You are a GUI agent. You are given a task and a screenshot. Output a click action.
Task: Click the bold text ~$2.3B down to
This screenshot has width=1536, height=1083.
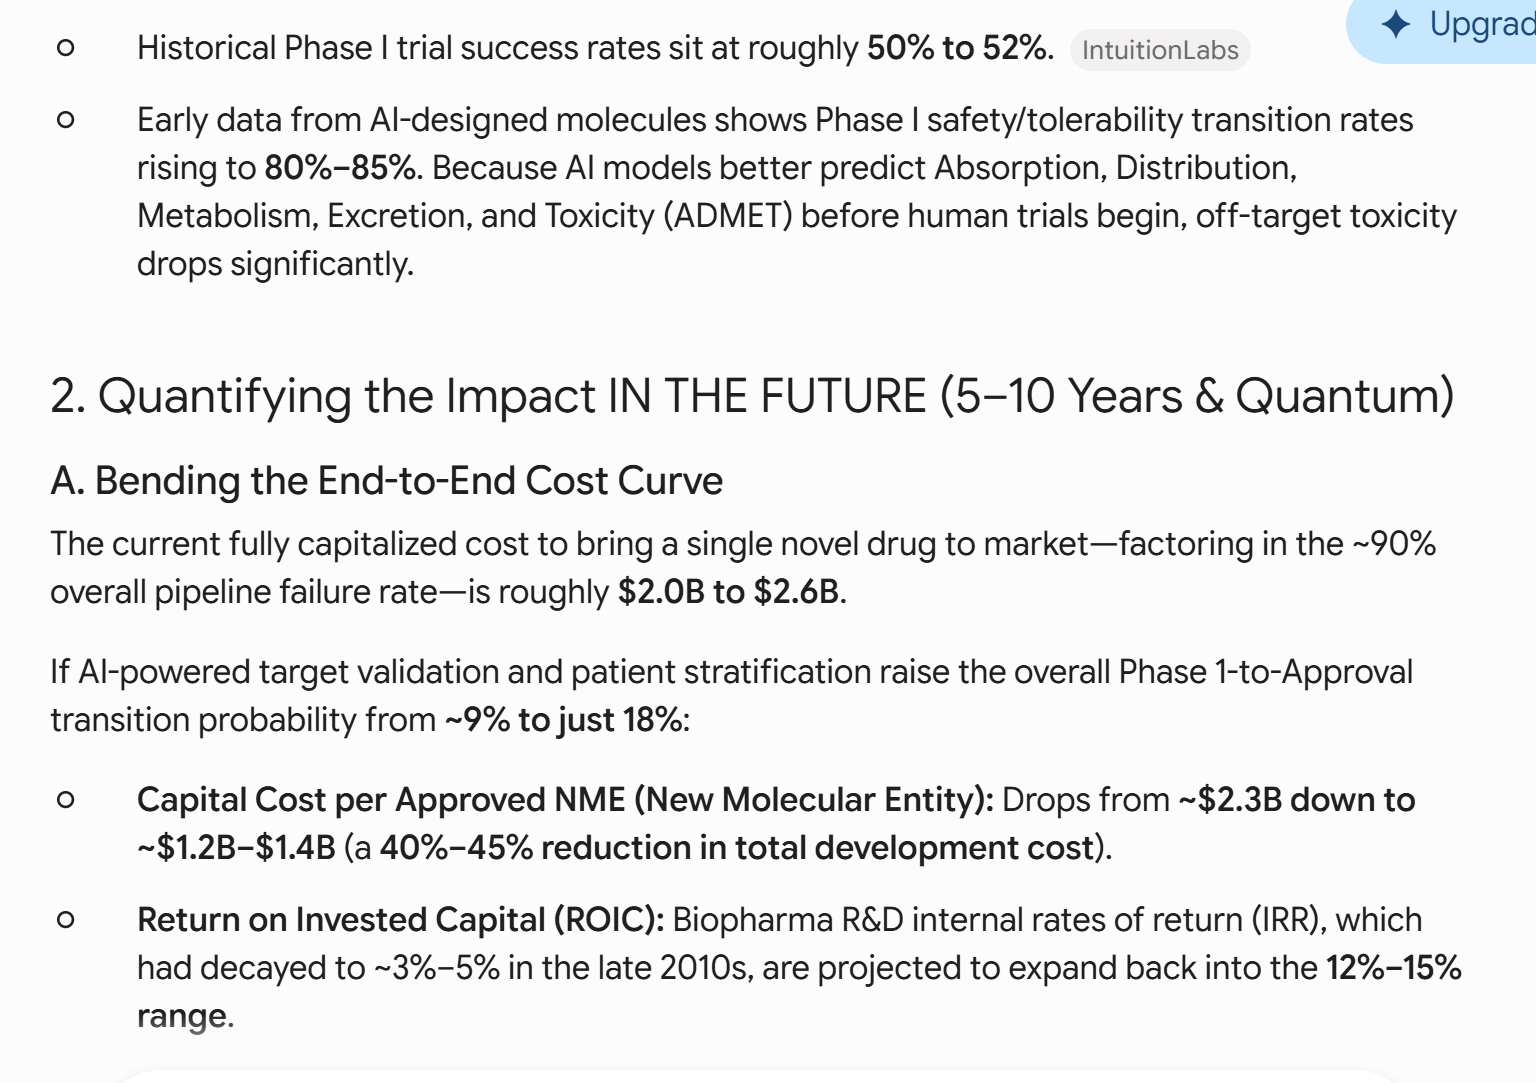click(x=1297, y=800)
